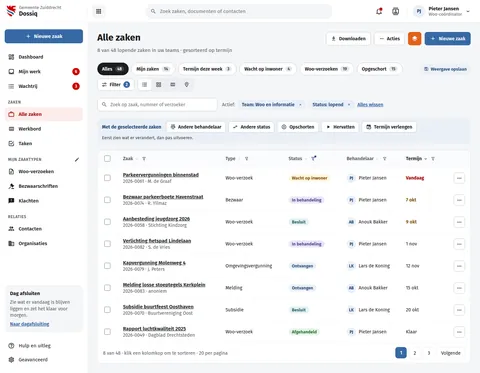
Task: Open row actions for Parkeervergunningen binnenstad
Action: click(459, 178)
